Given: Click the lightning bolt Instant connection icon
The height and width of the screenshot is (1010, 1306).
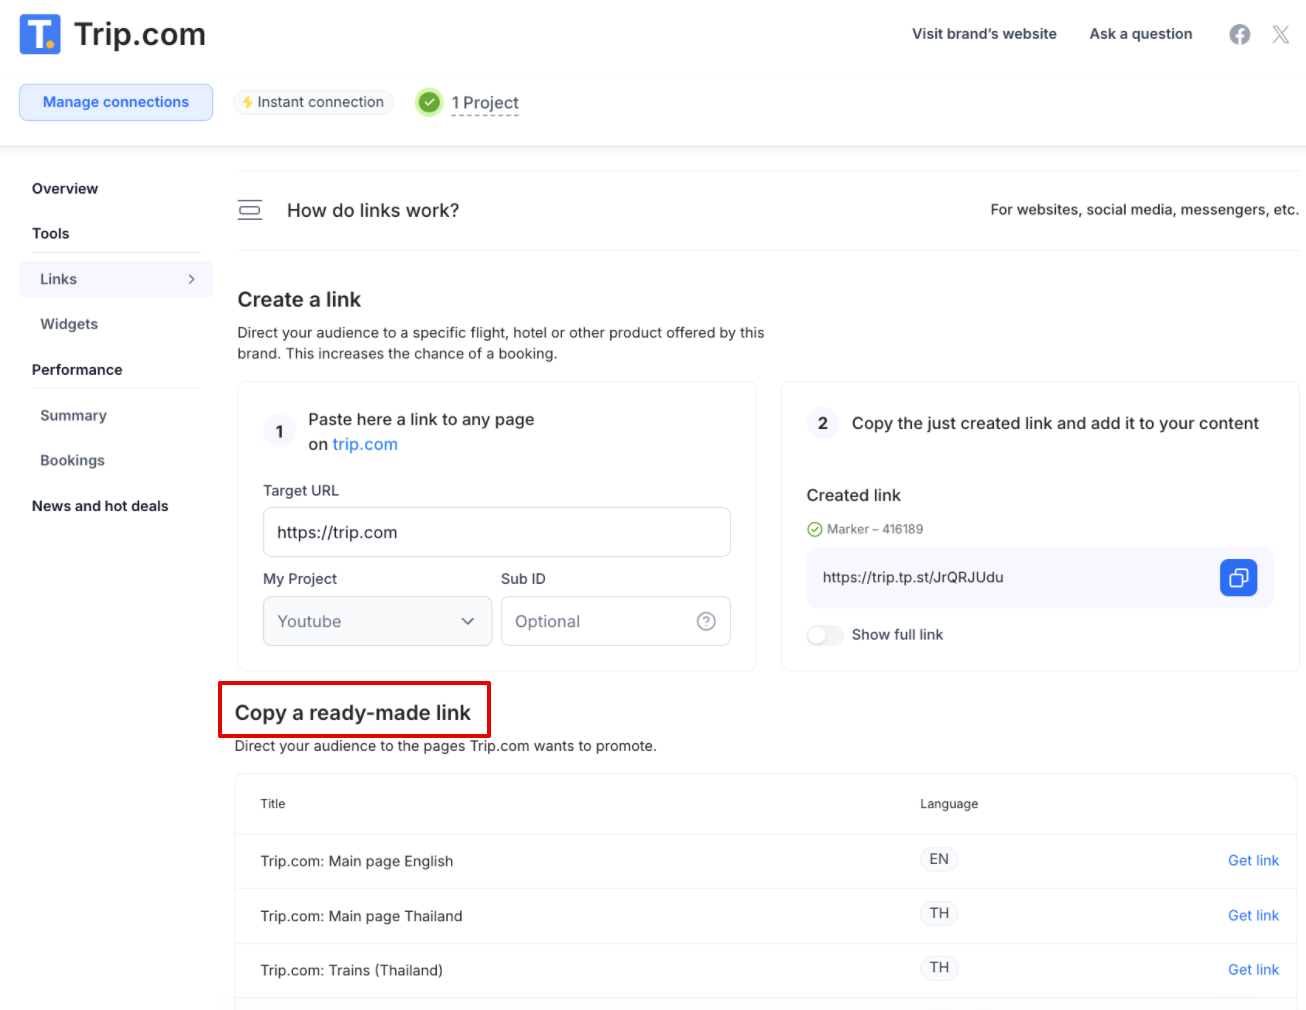Looking at the screenshot, I should [247, 102].
